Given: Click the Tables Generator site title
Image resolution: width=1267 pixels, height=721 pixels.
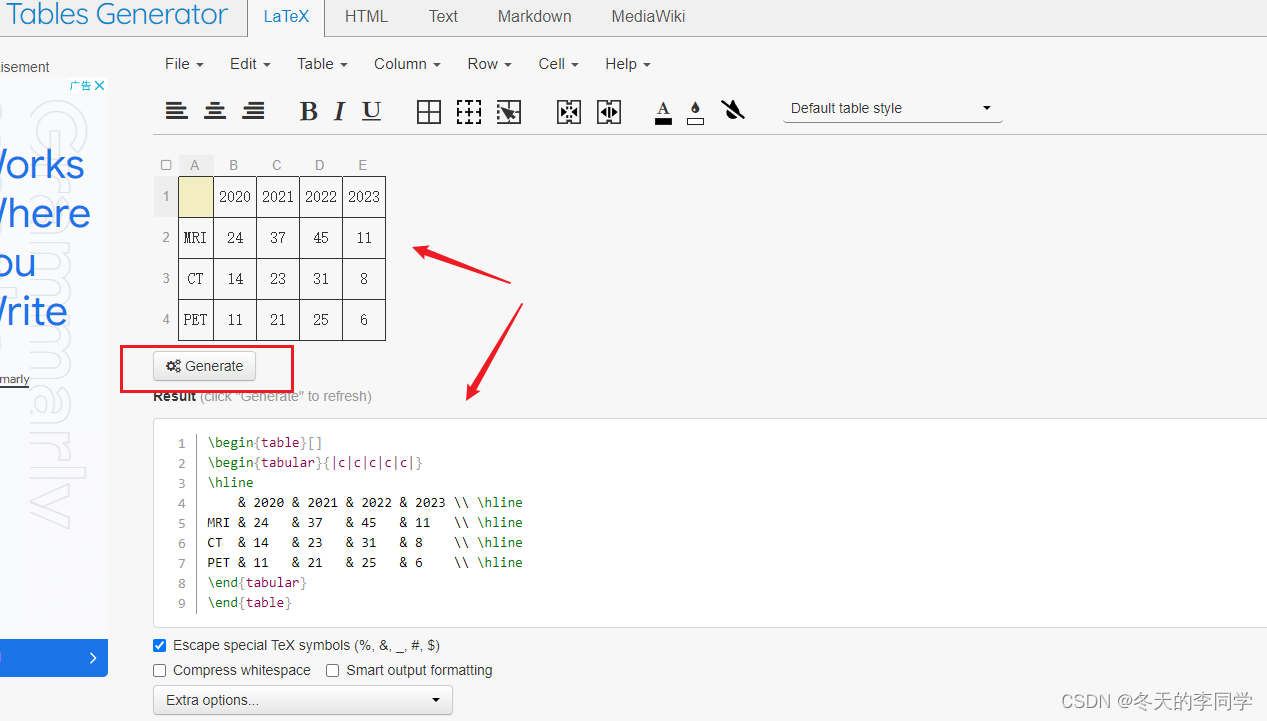Looking at the screenshot, I should (x=117, y=14).
